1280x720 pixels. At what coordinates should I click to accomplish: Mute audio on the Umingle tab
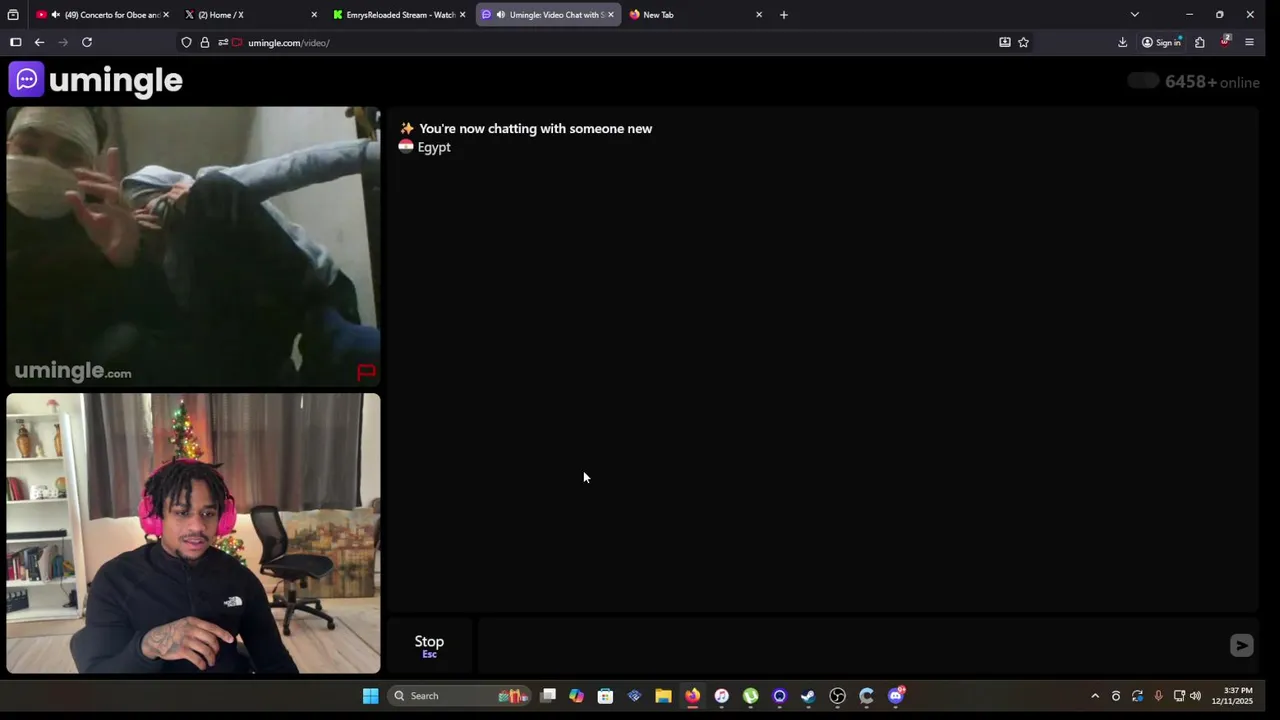(500, 15)
